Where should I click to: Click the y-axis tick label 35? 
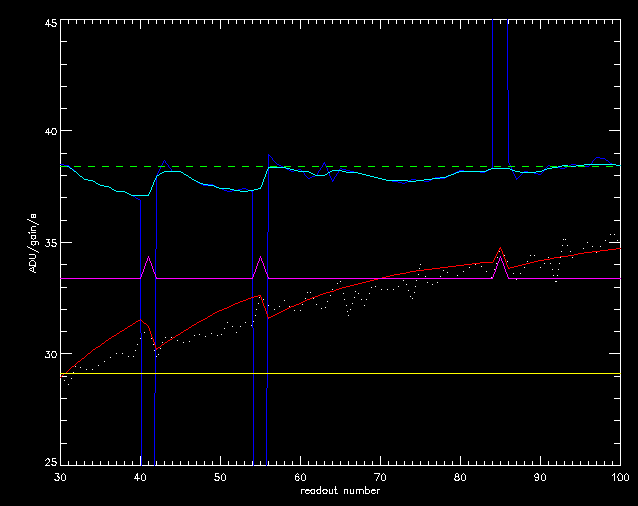[50, 242]
